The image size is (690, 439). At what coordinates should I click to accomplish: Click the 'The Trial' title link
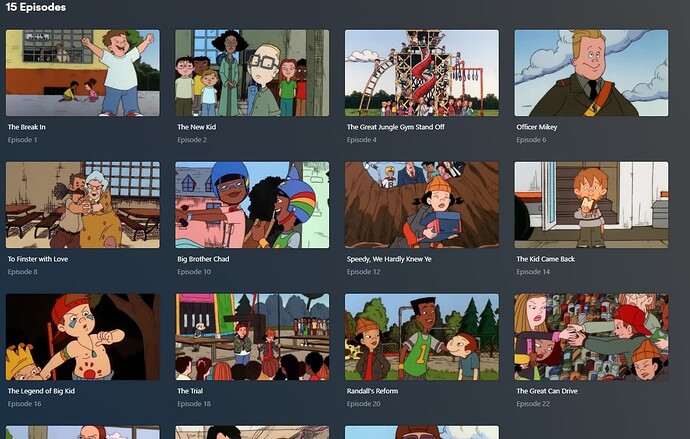tap(190, 391)
